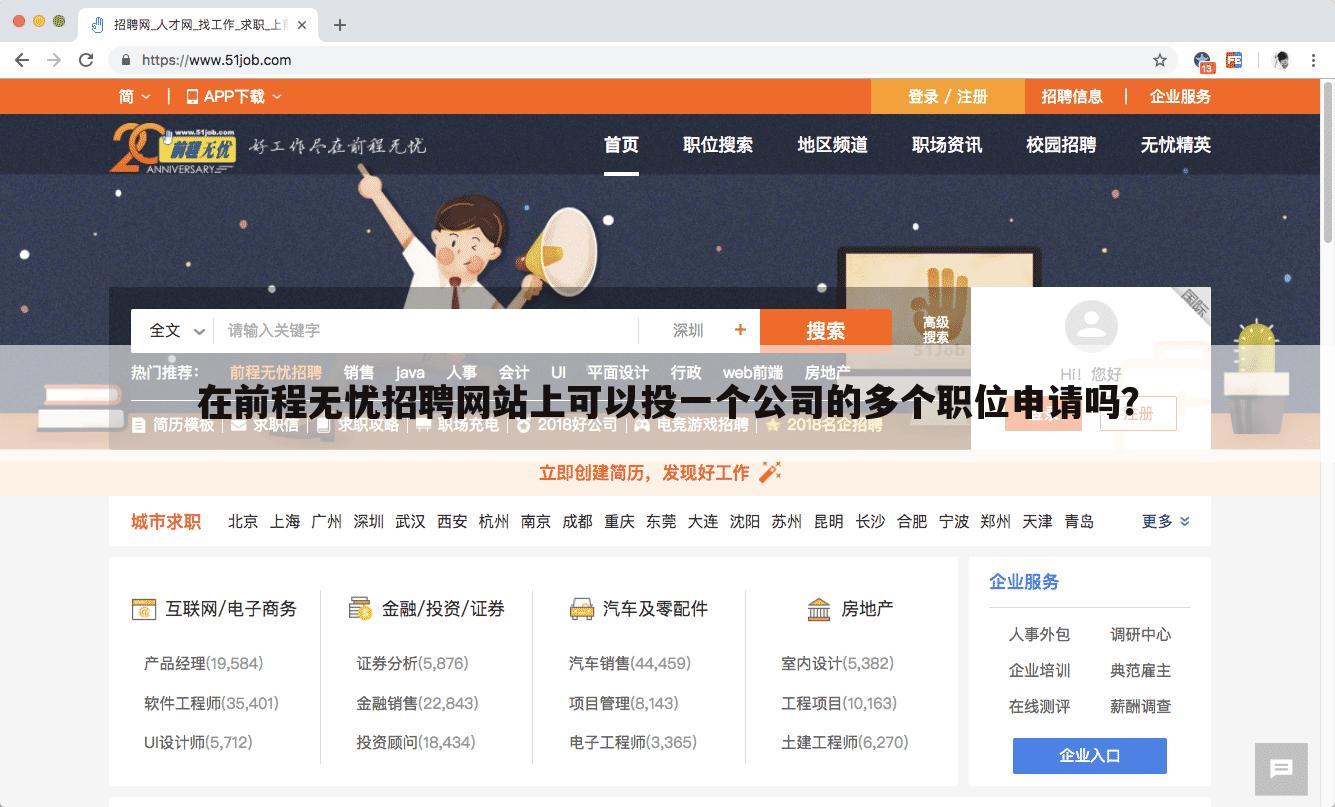Click the 登录 / 注册 button

click(948, 96)
